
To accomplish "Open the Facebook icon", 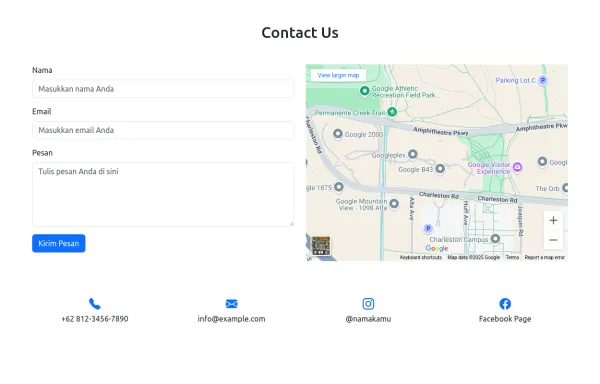I will pyautogui.click(x=505, y=304).
